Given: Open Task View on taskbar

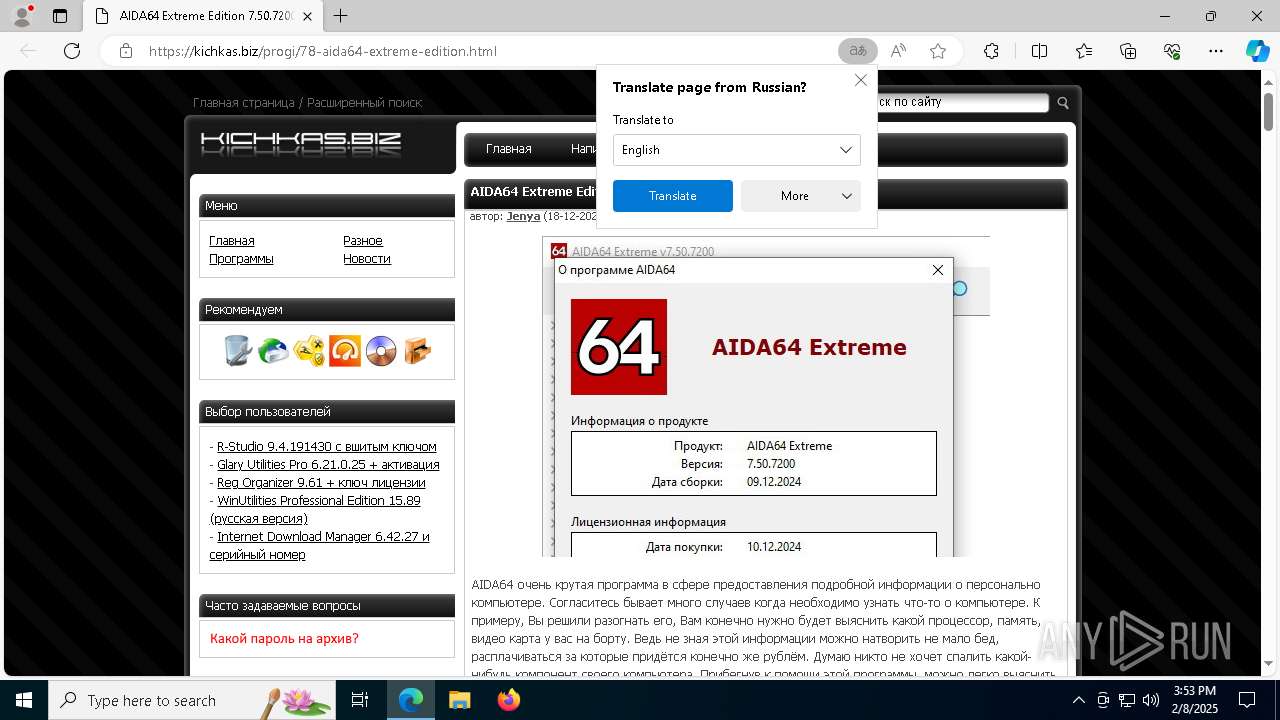Looking at the screenshot, I should (x=360, y=700).
